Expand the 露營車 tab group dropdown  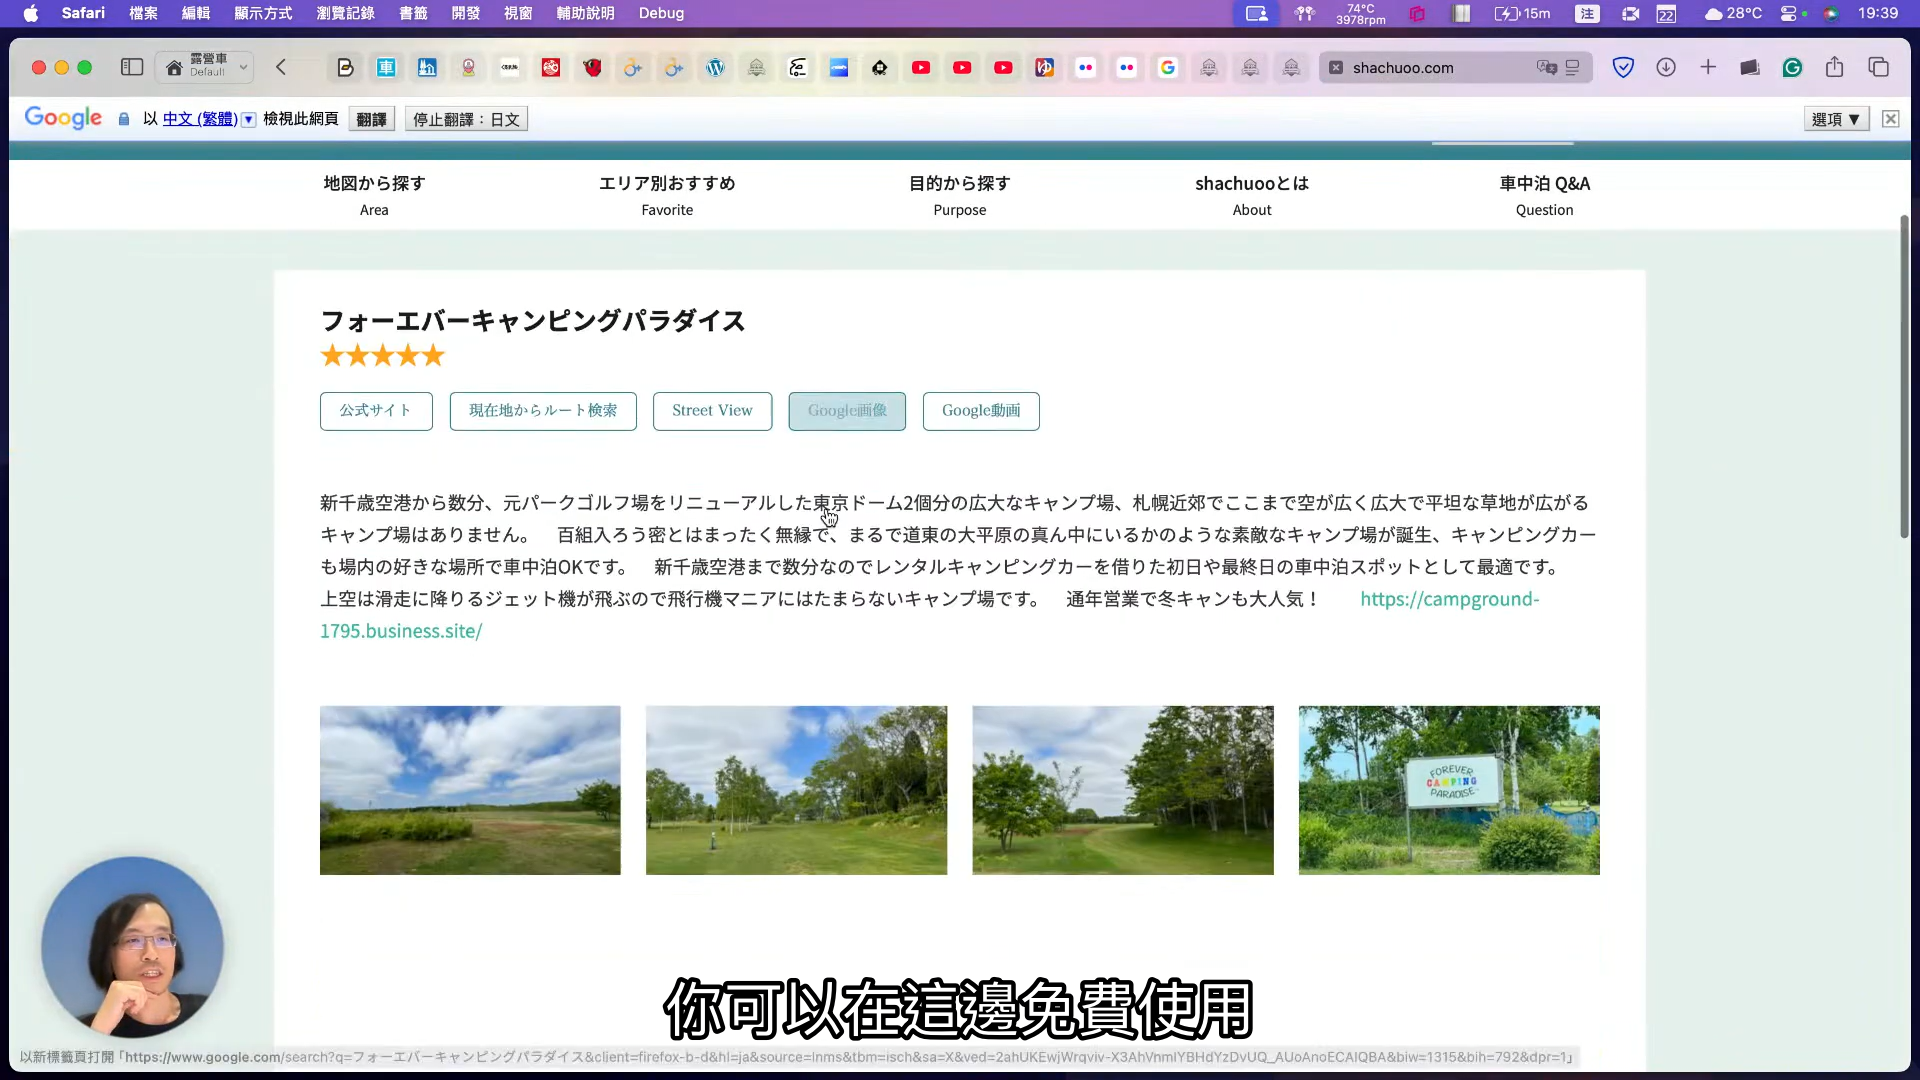[243, 67]
